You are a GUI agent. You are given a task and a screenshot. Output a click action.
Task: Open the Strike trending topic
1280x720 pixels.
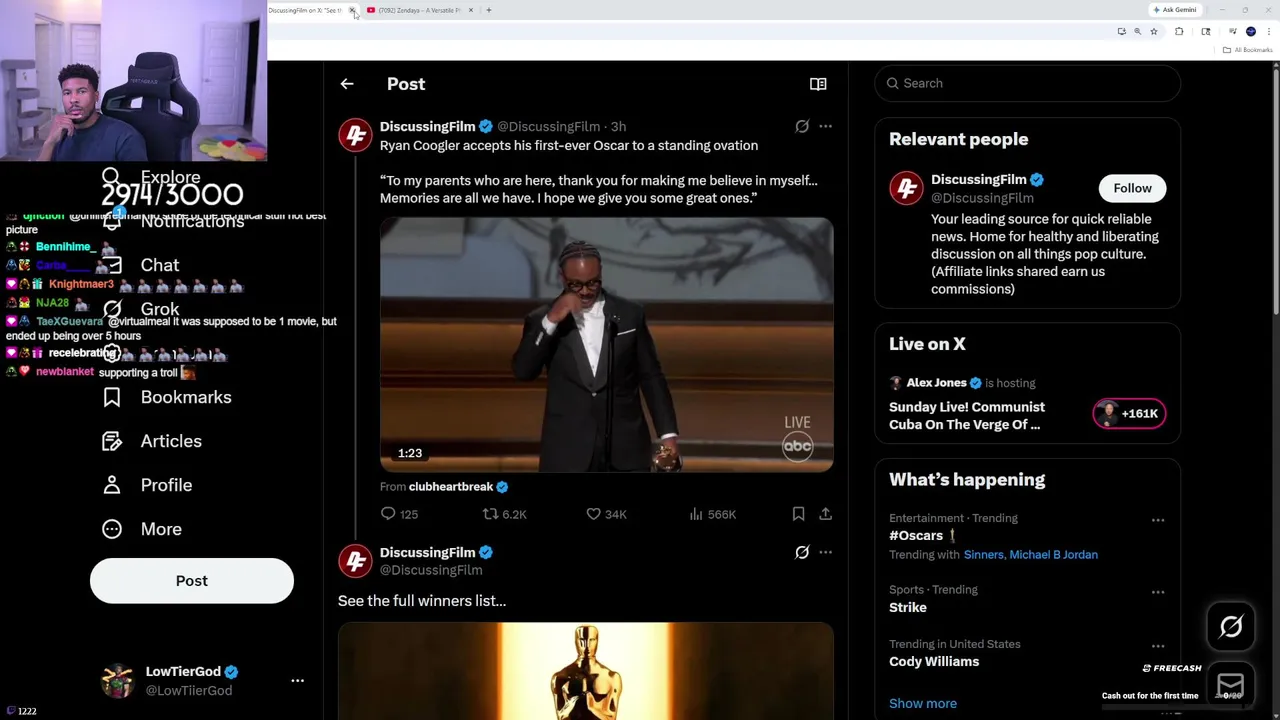point(908,608)
